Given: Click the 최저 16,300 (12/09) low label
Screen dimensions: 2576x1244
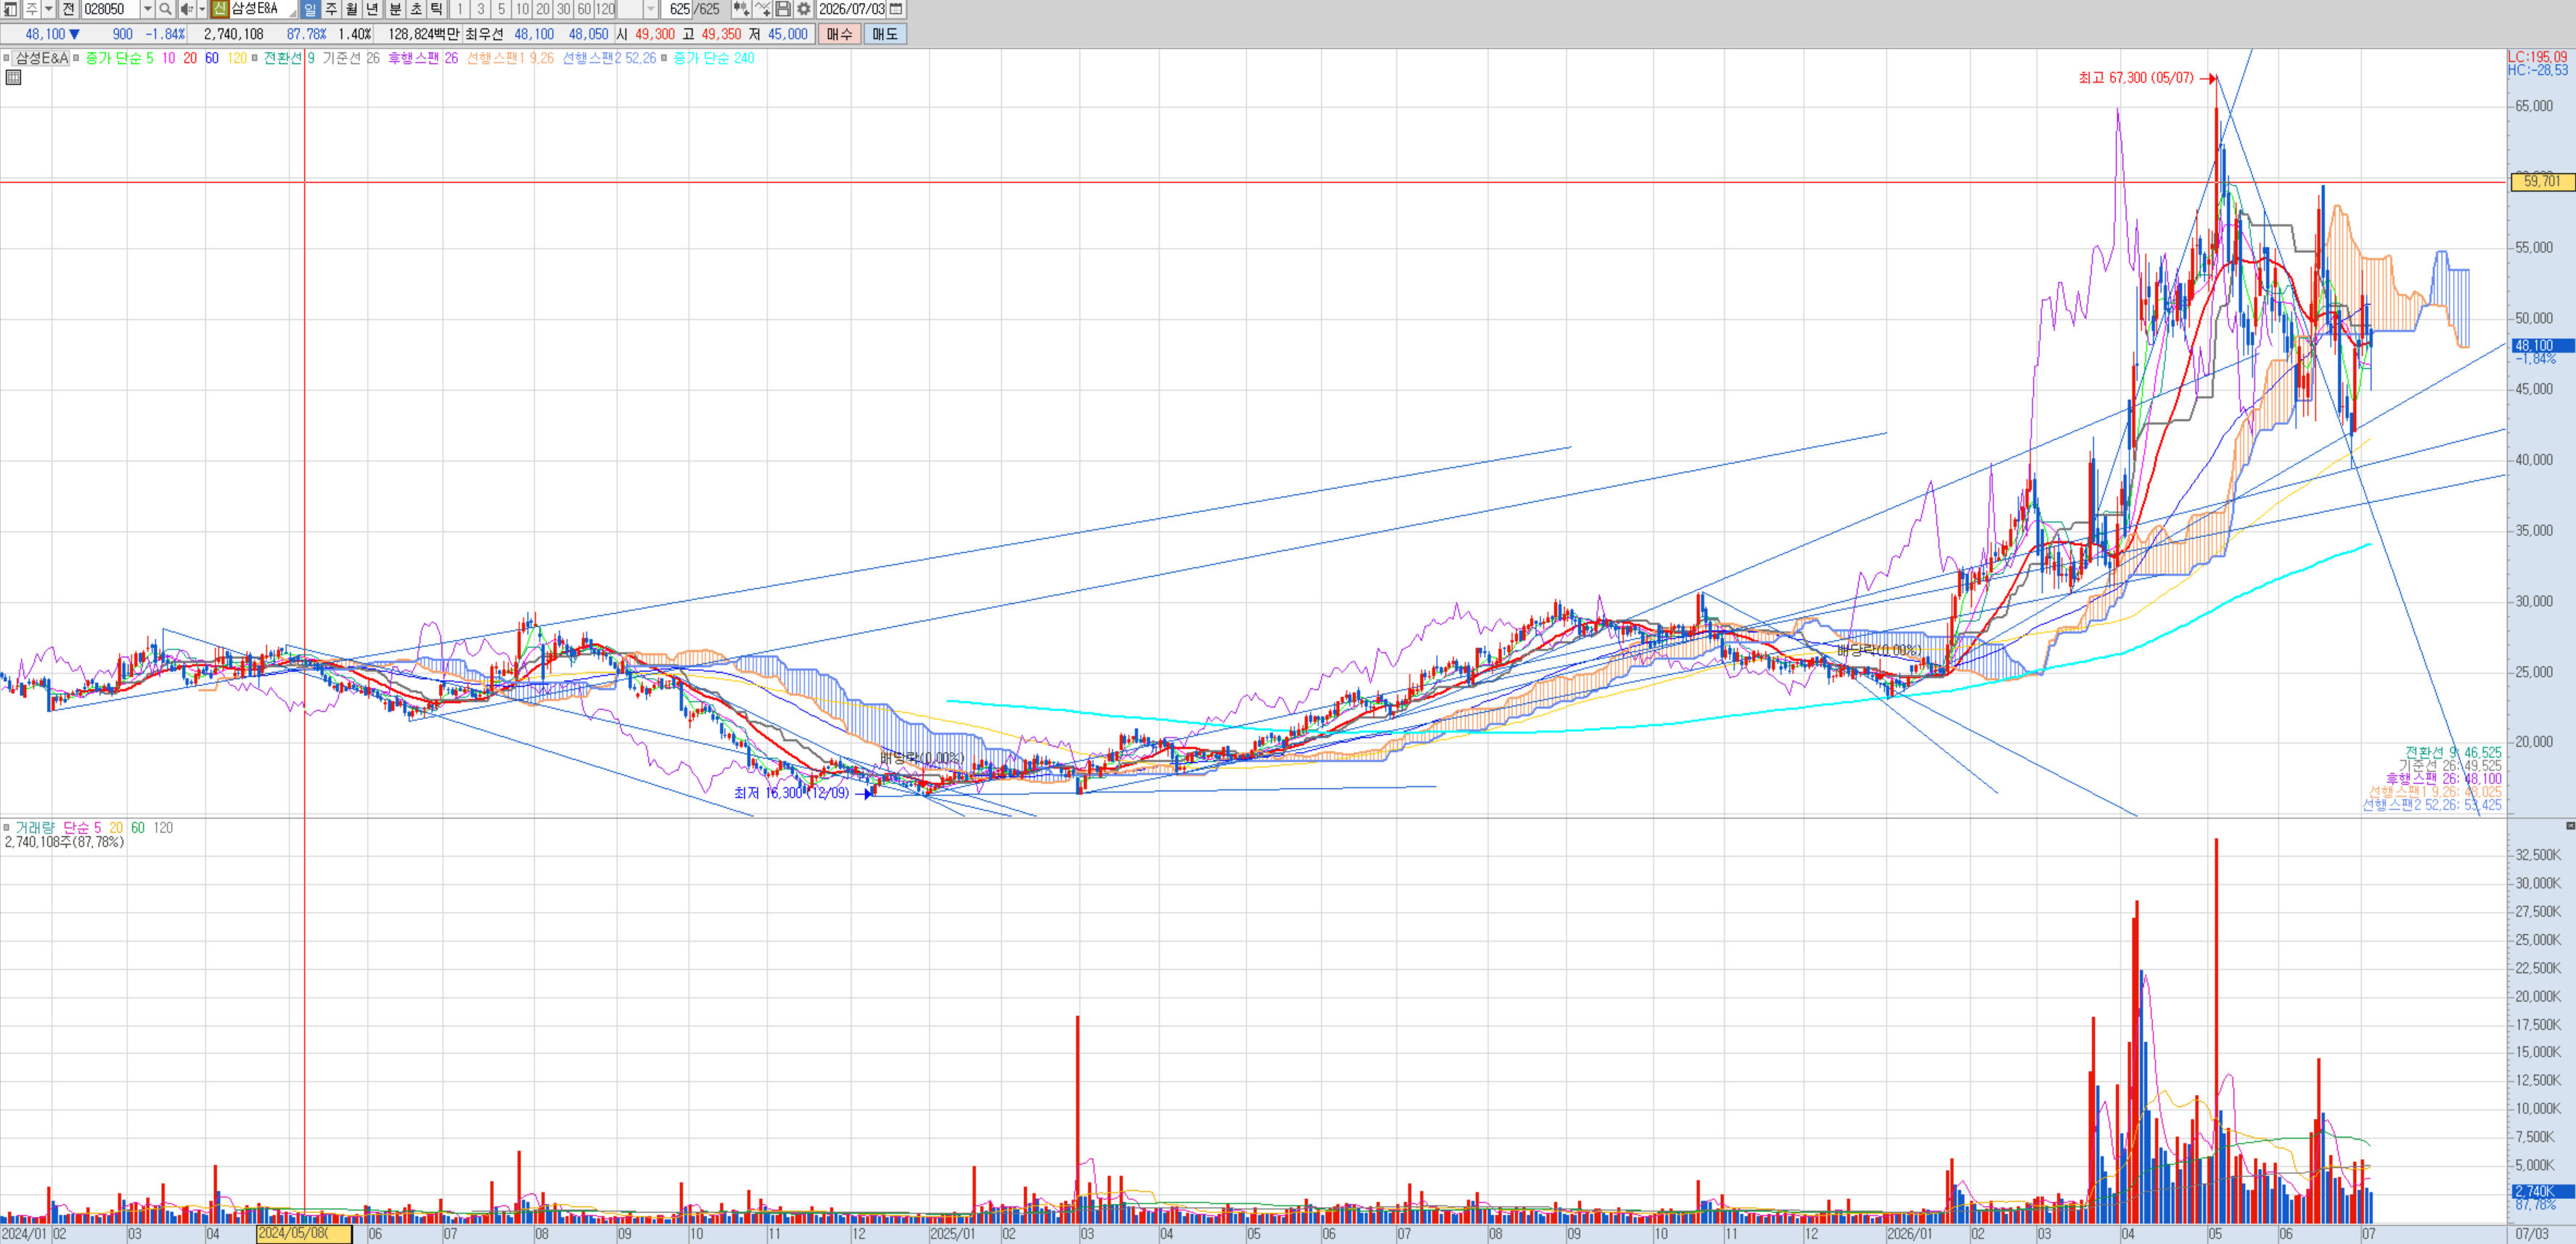Looking at the screenshot, I should click(791, 793).
